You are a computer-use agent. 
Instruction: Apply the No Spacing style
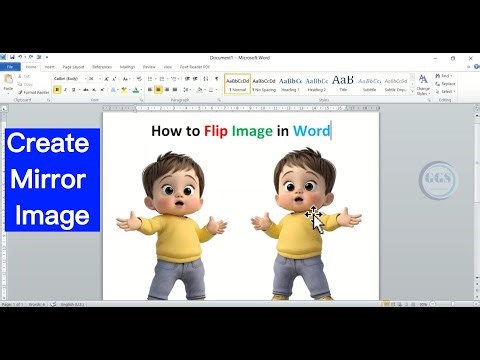tap(264, 84)
